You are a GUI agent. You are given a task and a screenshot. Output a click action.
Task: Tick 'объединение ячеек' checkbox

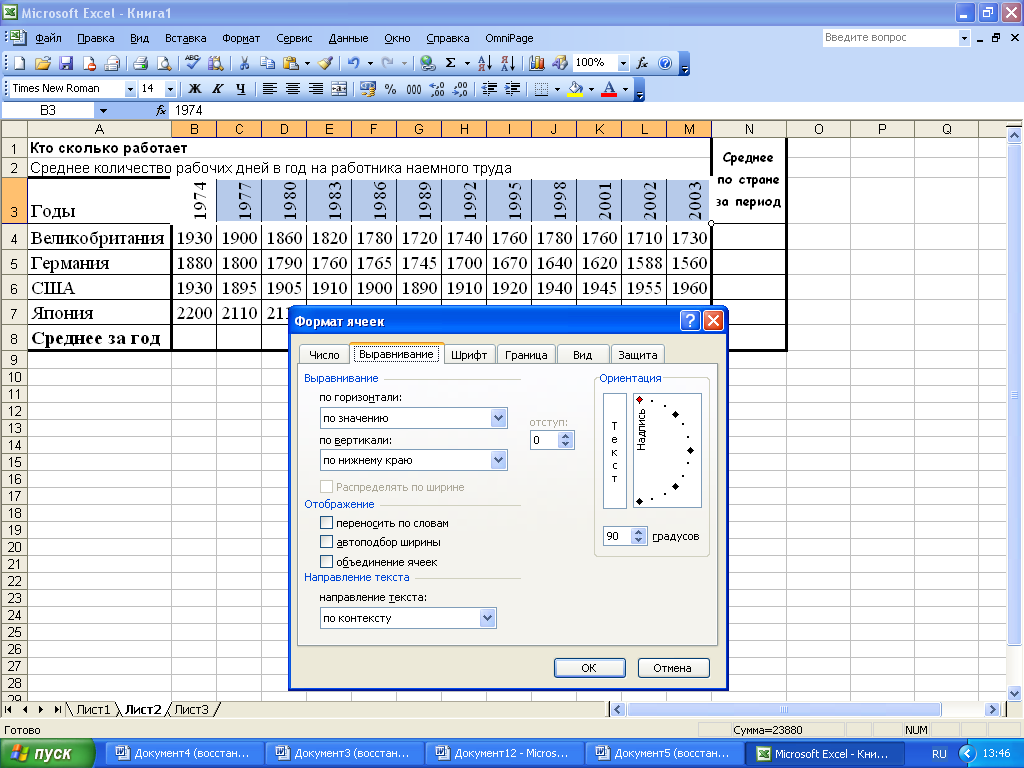coord(327,561)
